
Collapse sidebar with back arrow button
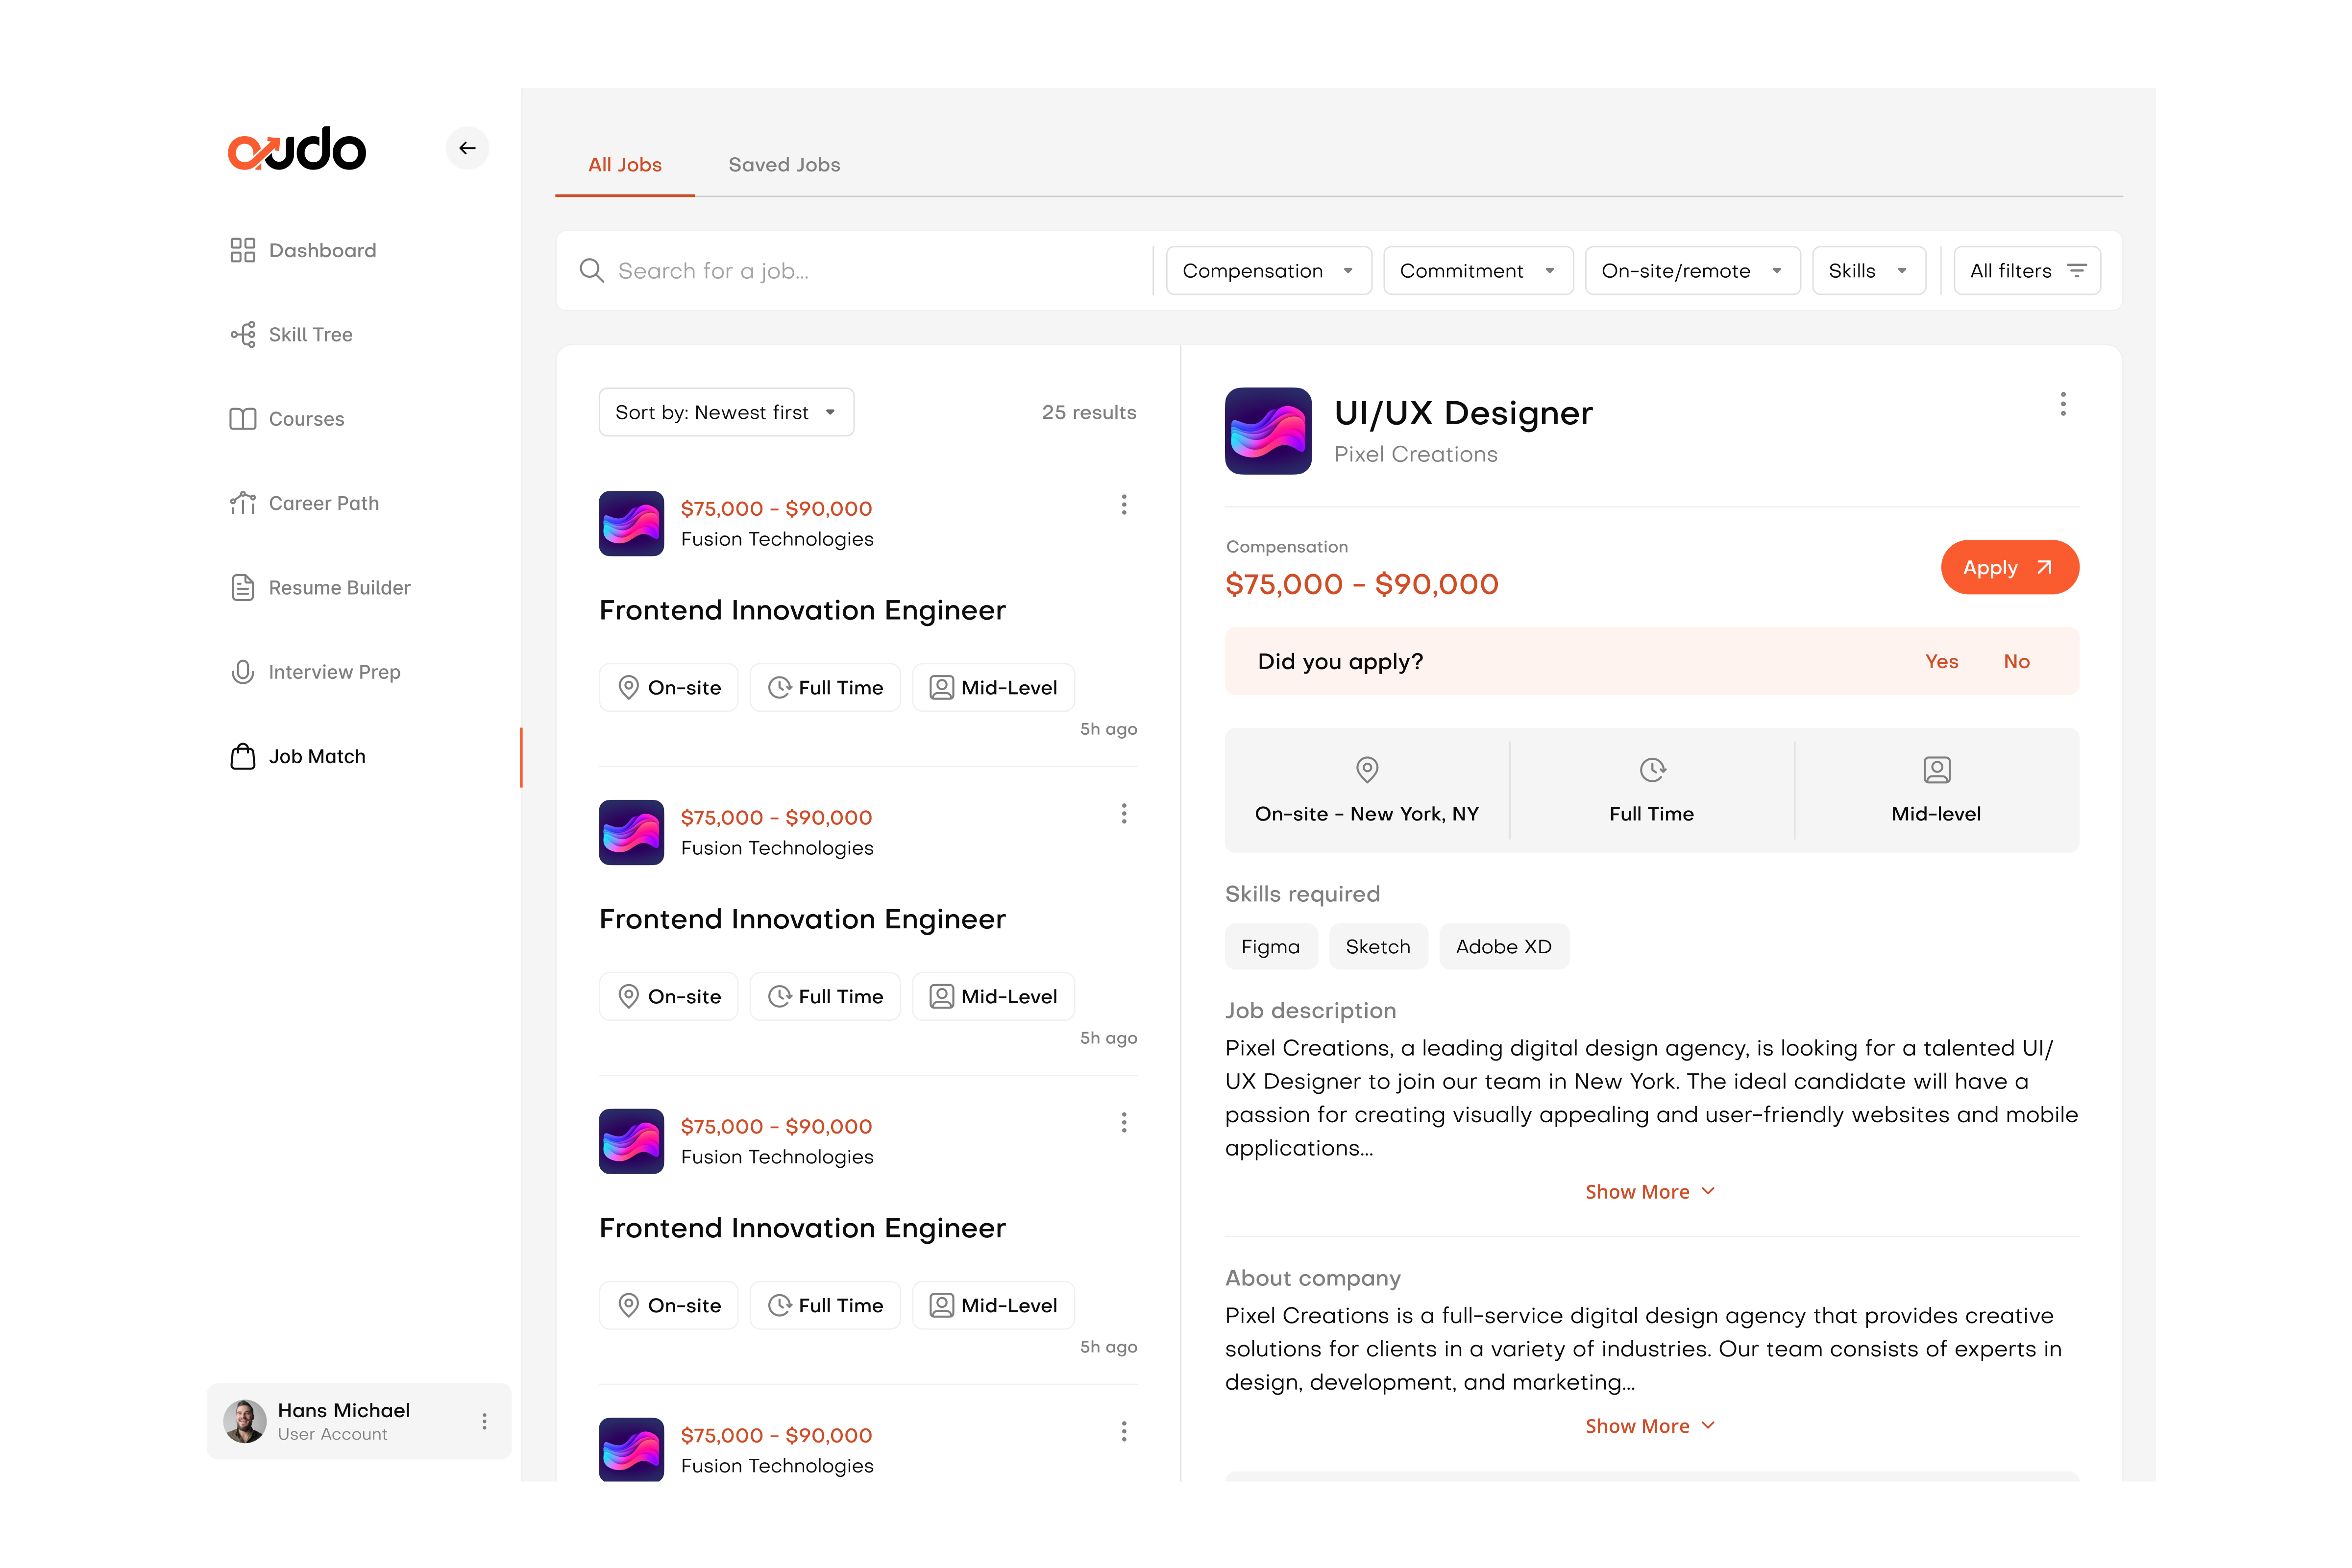coord(467,148)
